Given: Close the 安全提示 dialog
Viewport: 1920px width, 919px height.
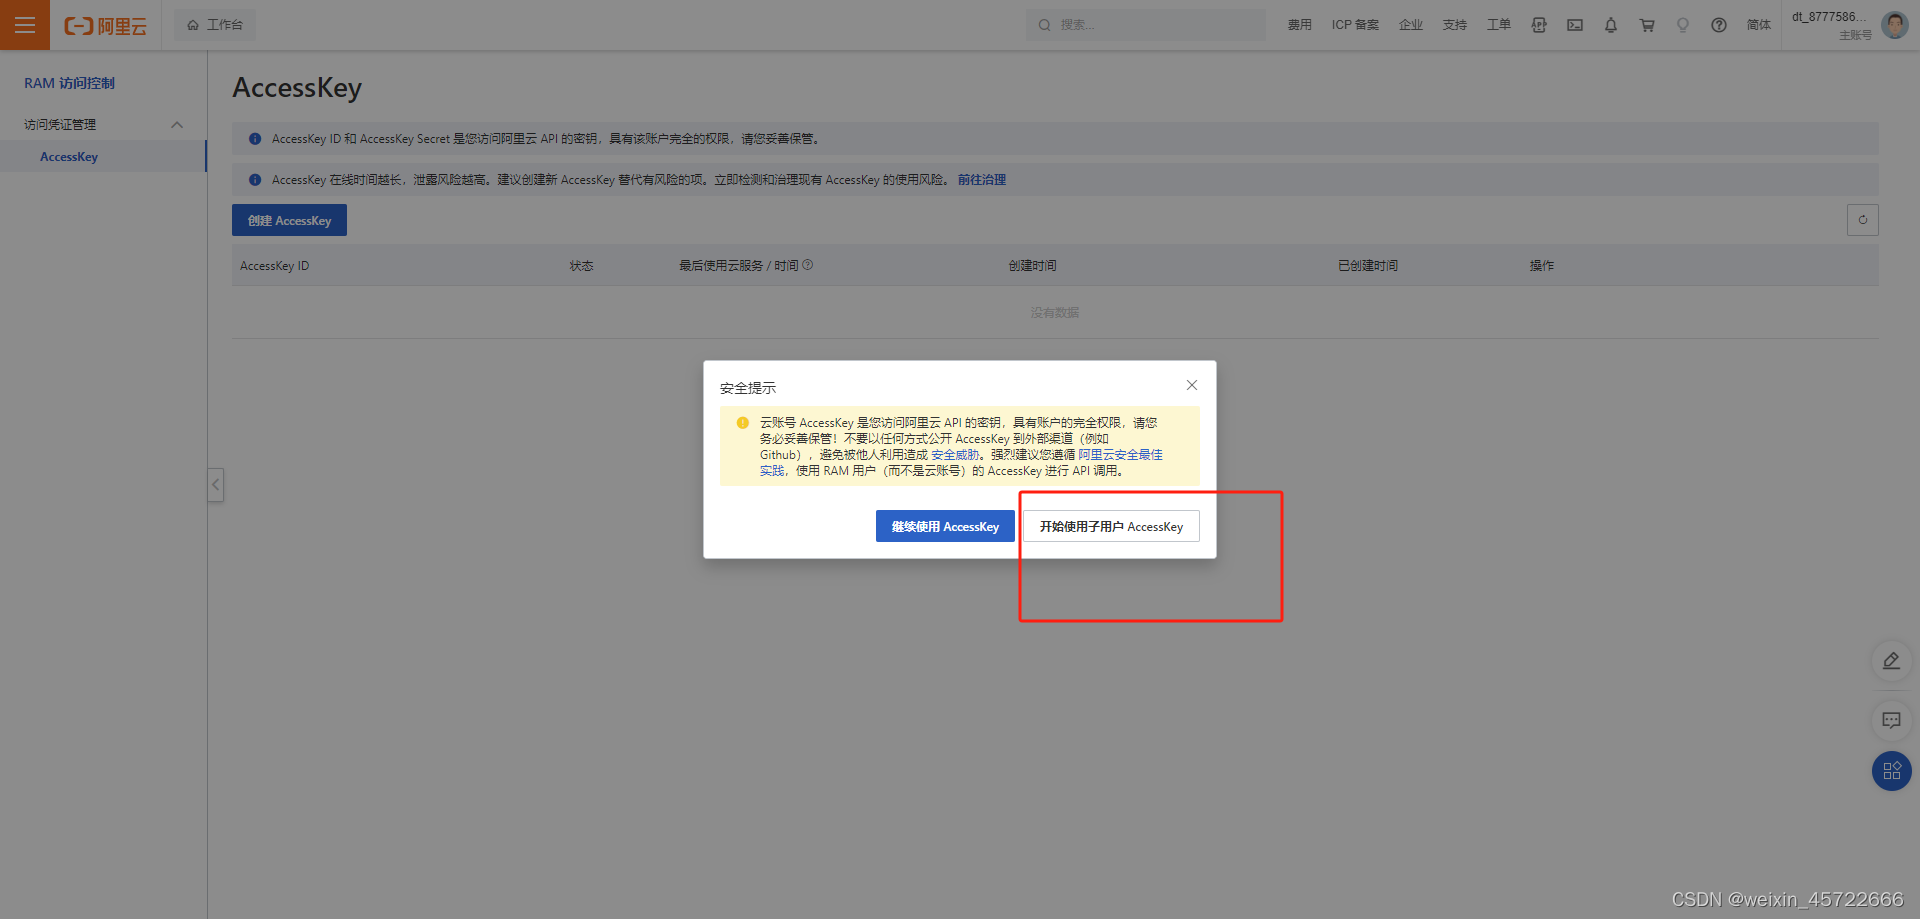Looking at the screenshot, I should point(1192,385).
